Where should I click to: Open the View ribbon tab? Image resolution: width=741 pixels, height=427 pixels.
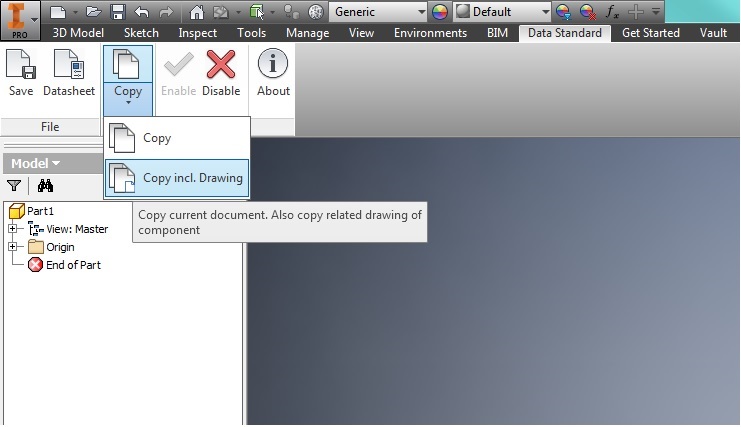tap(362, 33)
